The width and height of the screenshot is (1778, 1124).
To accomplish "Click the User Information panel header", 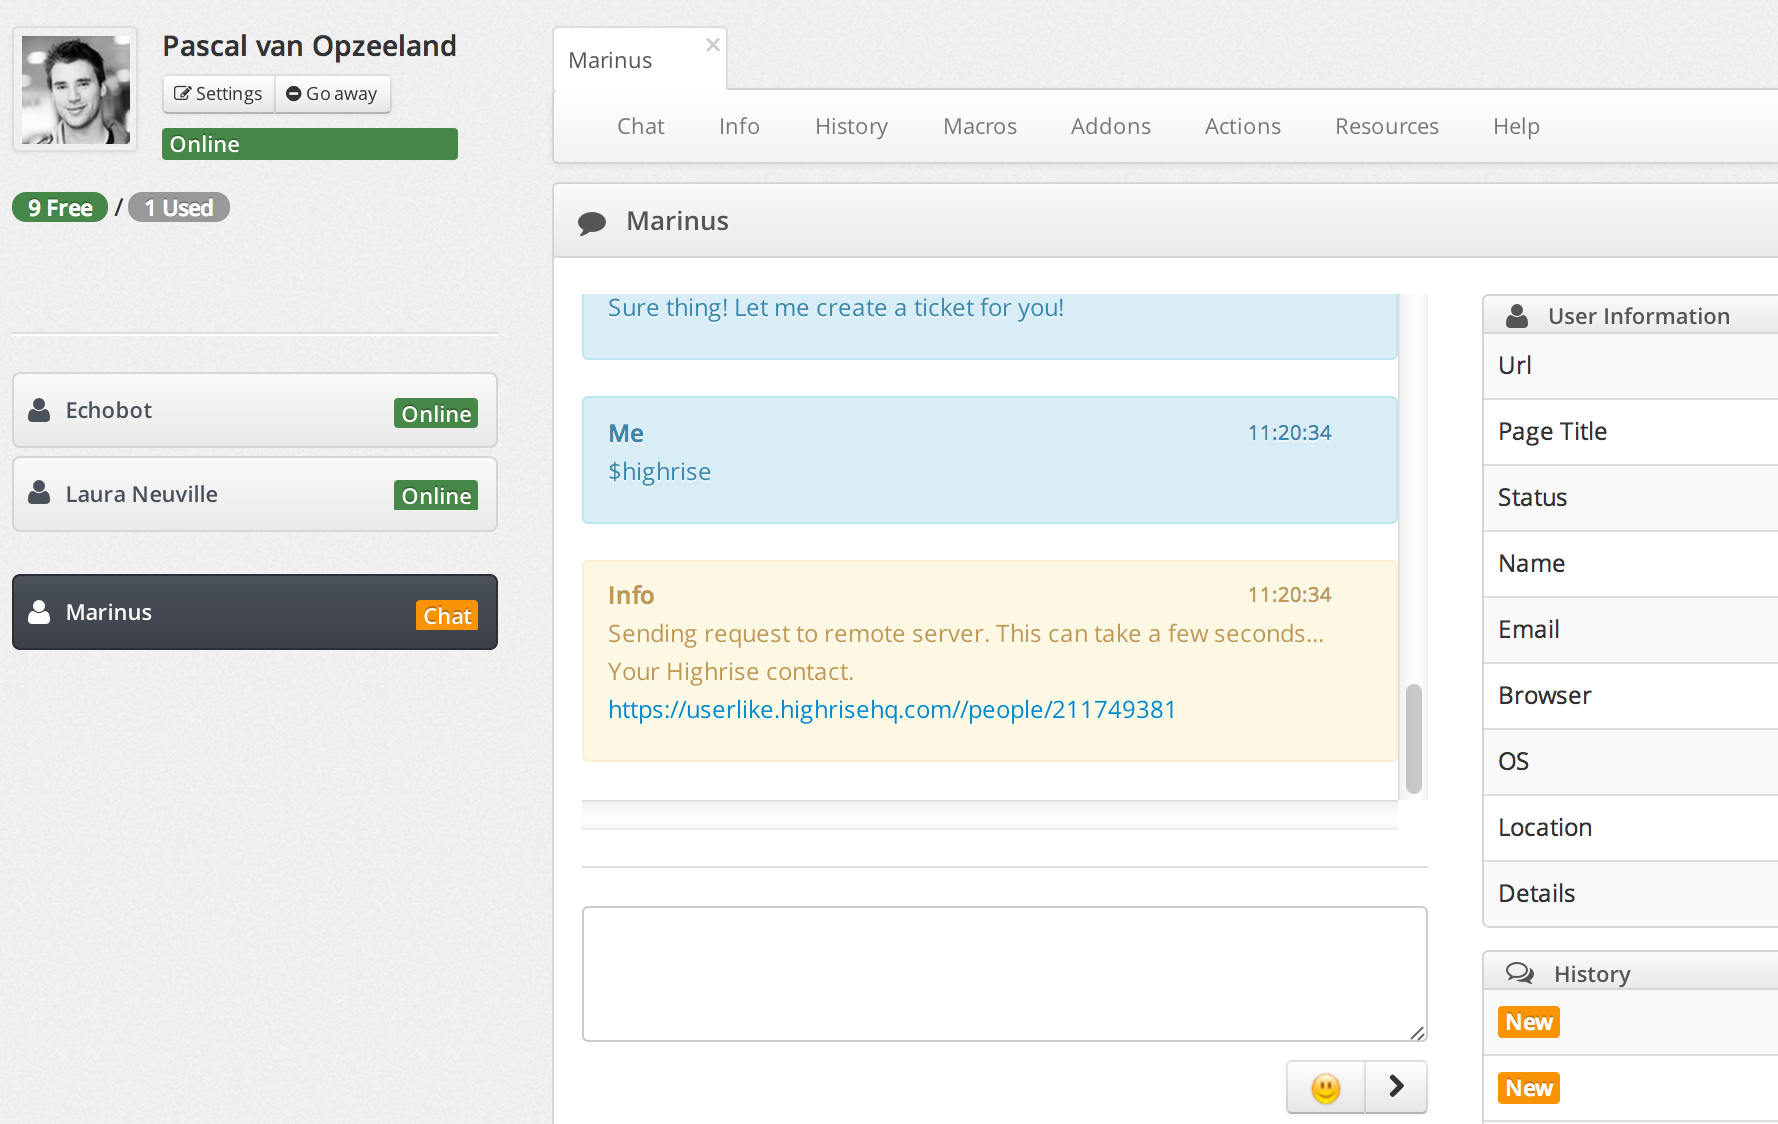I will click(x=1631, y=315).
